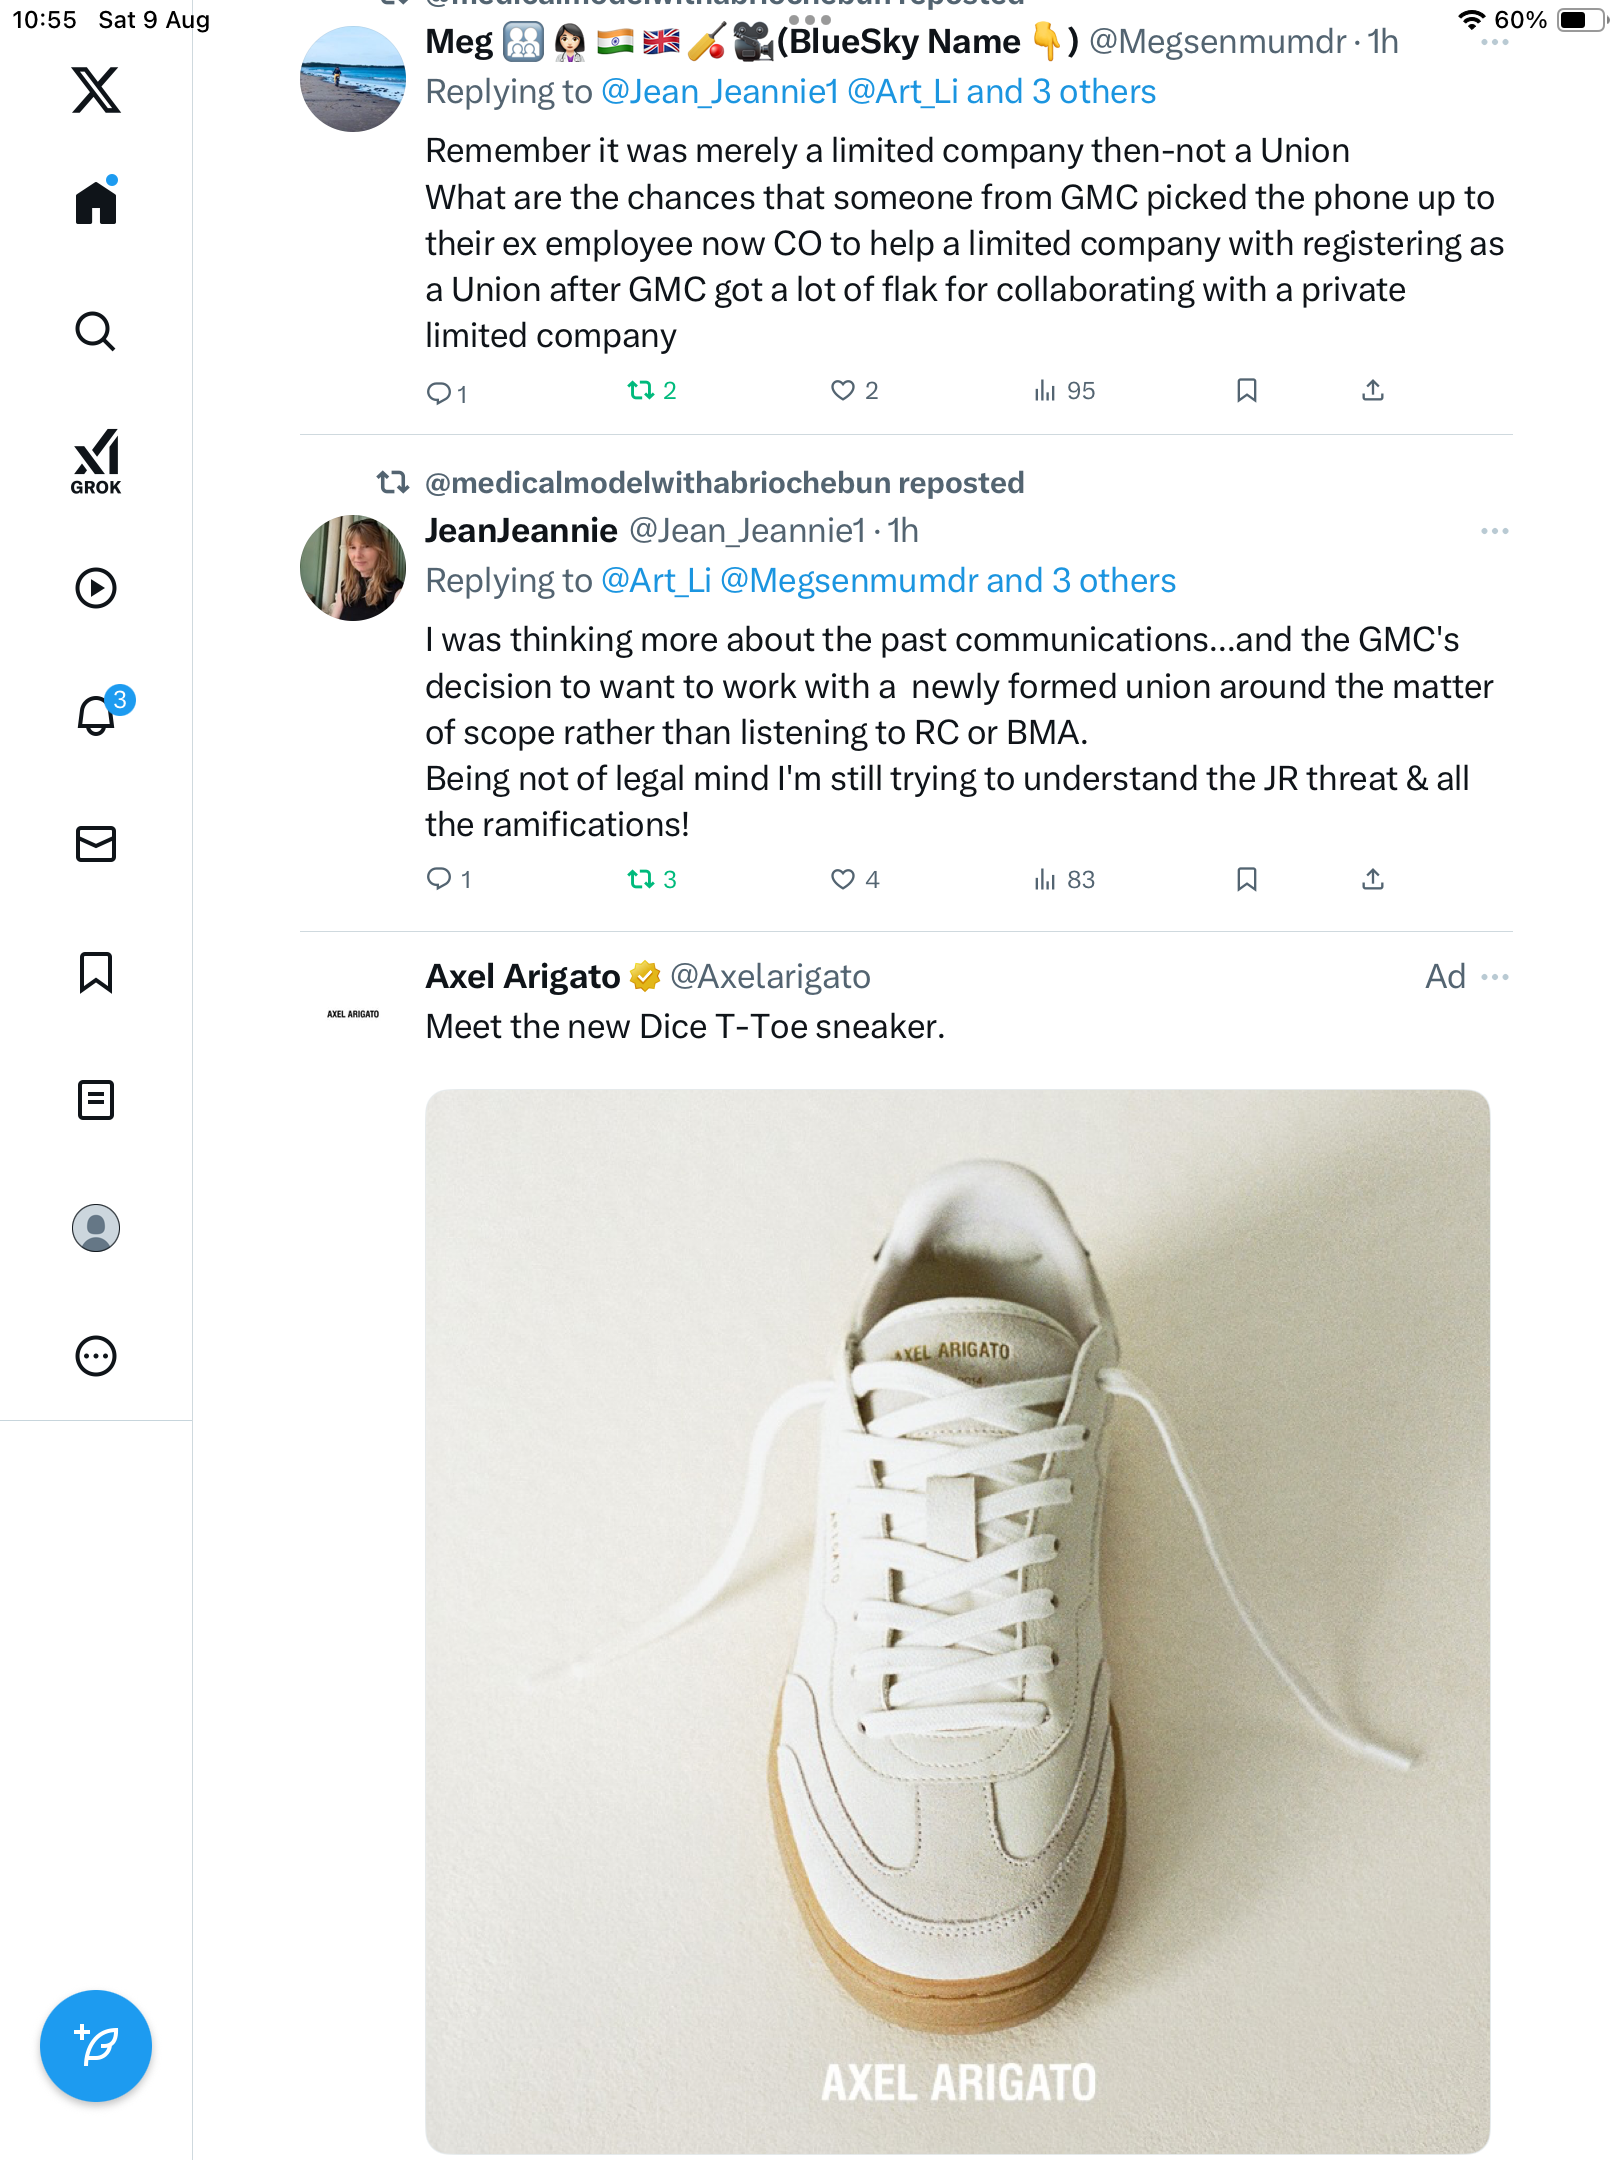Undo repost on JeanJeannie's reply
Screen dimensions: 1620x2160
pos(641,879)
